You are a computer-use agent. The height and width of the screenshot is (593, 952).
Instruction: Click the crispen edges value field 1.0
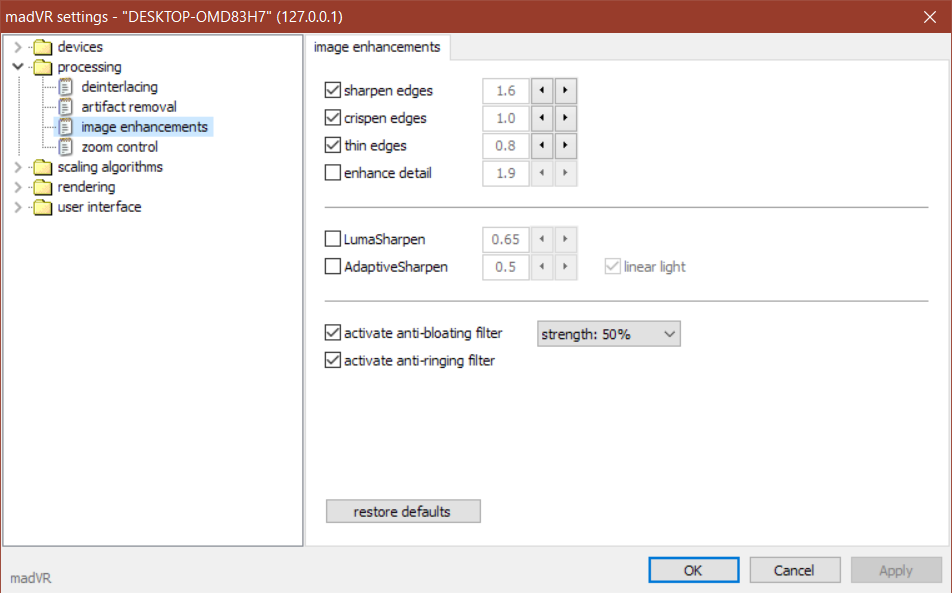point(506,118)
